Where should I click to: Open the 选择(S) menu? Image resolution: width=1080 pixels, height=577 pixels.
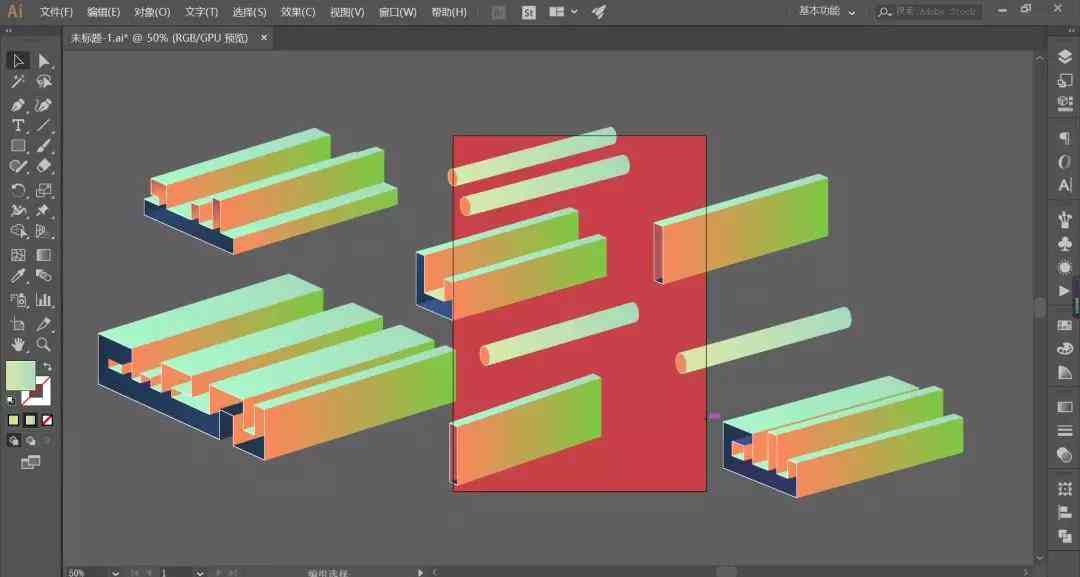249,12
